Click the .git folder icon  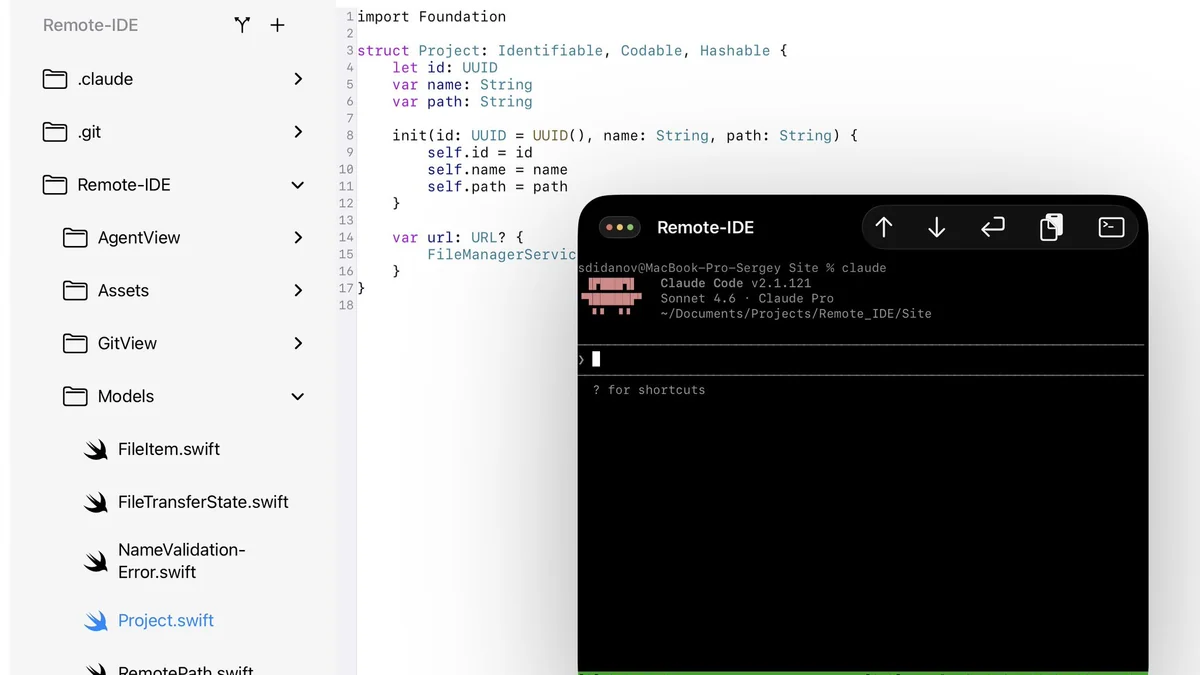click(x=55, y=132)
